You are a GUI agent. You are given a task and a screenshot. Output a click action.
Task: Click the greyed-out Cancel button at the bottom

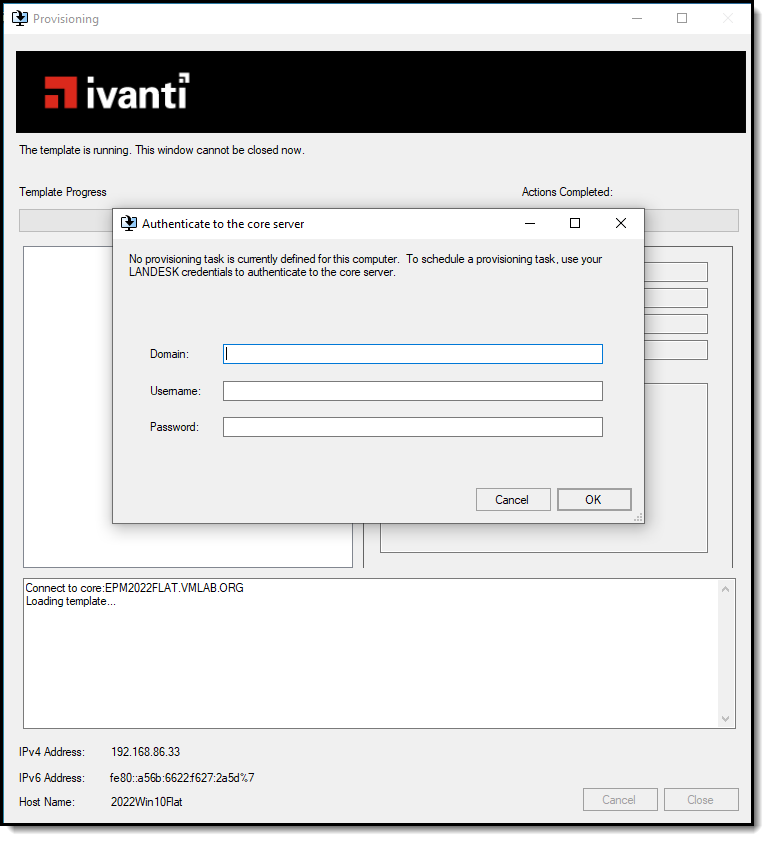pos(619,799)
